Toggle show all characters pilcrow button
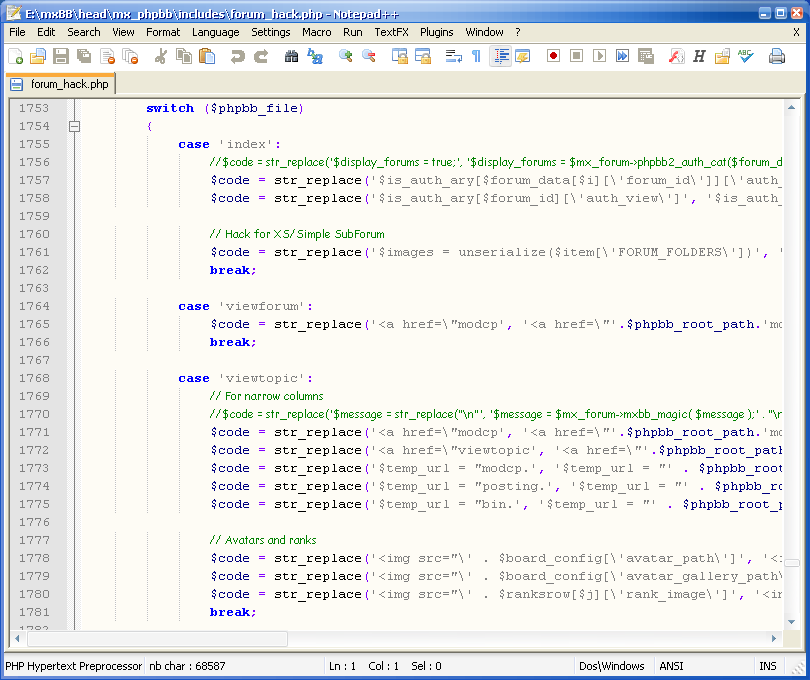The image size is (810, 680). coord(476,56)
